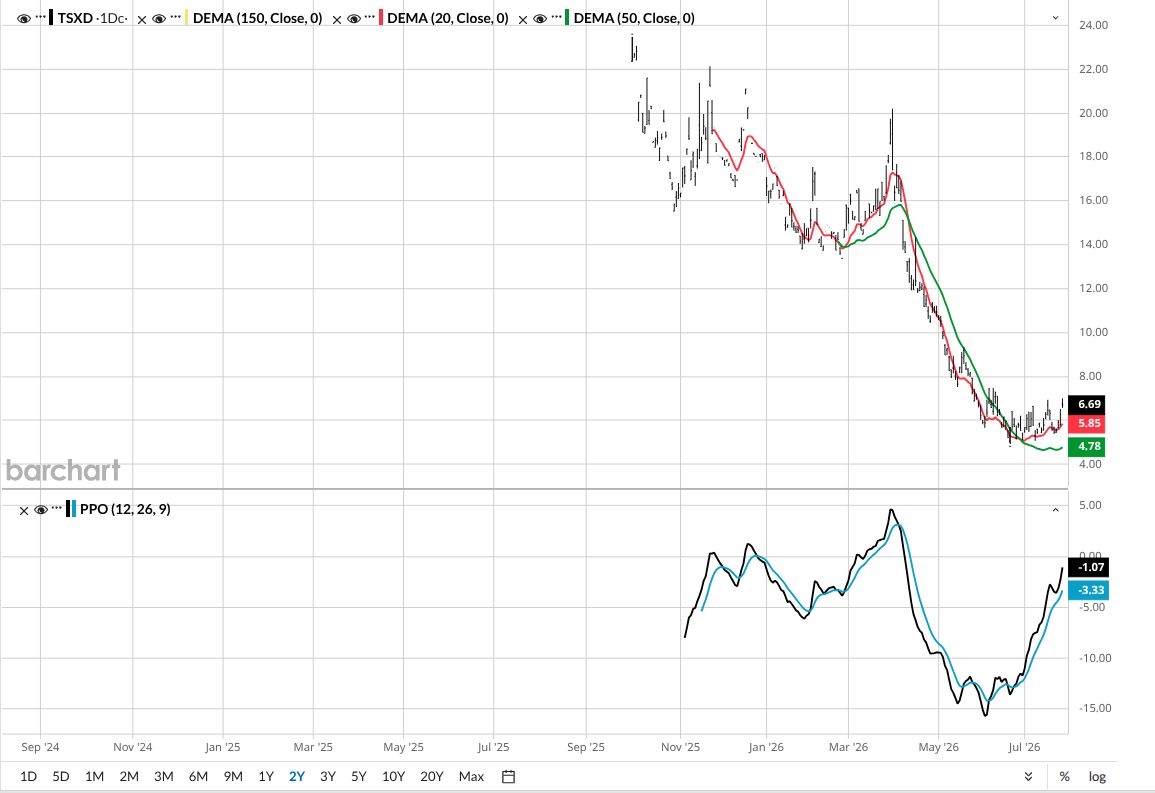Click the 24.00 price axis label
The width and height of the screenshot is (1155, 793).
pyautogui.click(x=1093, y=25)
